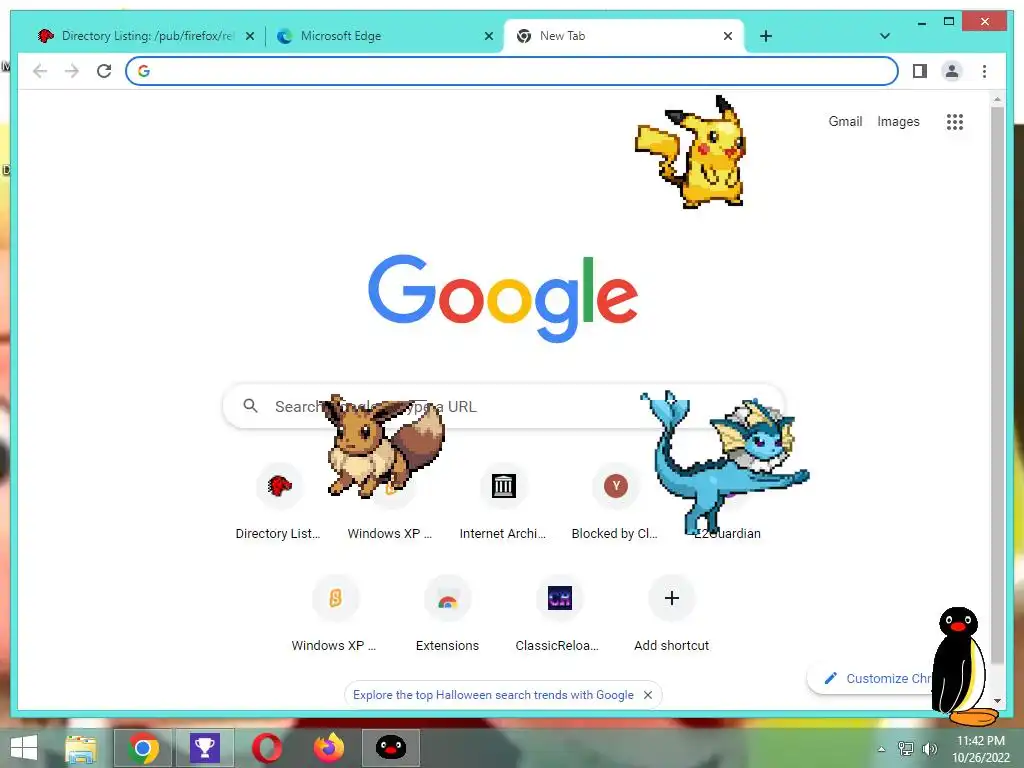
Task: Open the Directory List shortcut
Action: pos(278,503)
